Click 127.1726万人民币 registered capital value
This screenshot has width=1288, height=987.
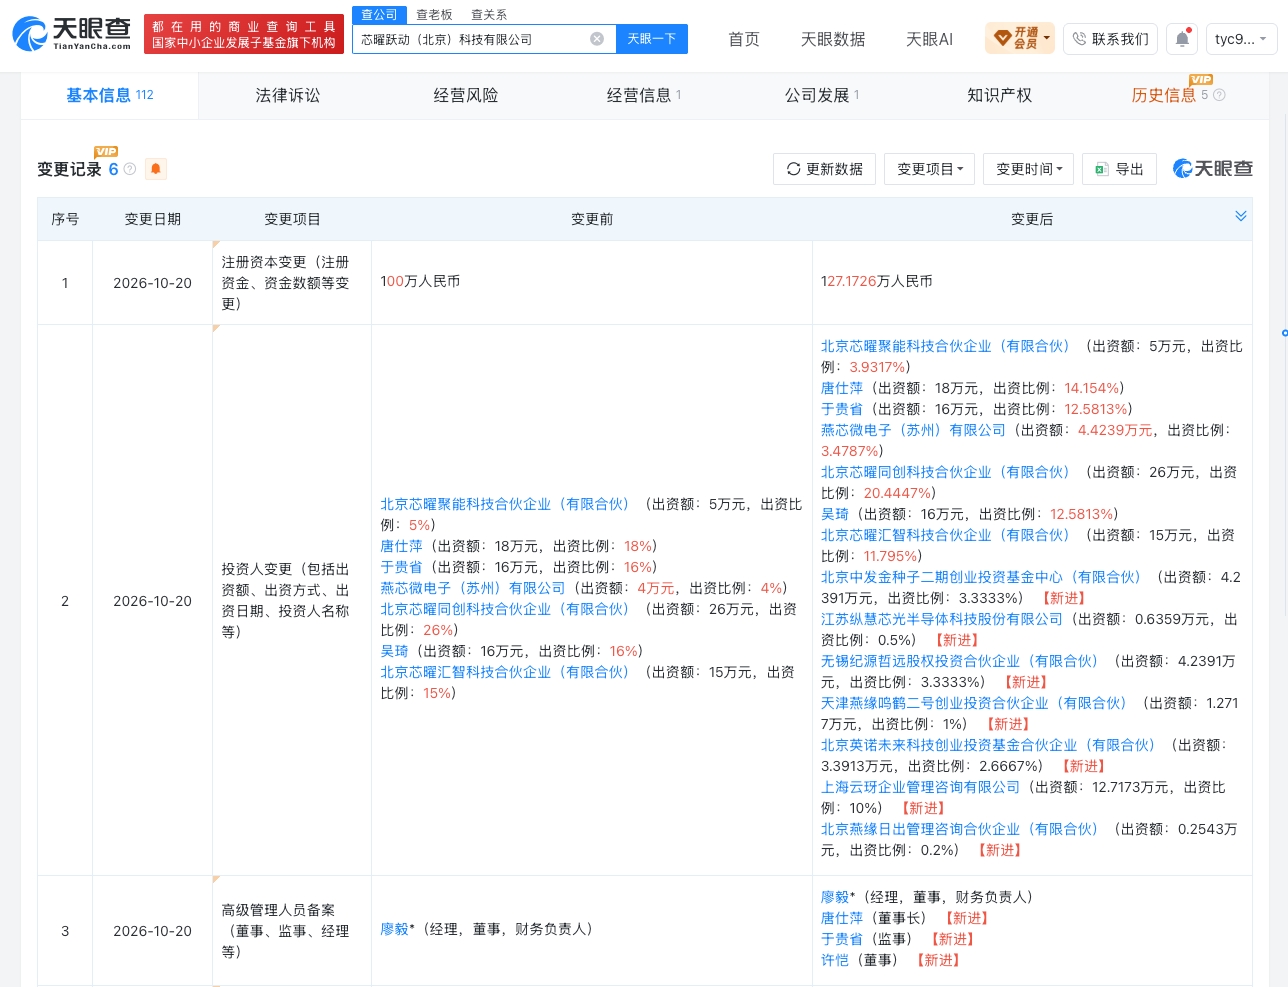(876, 281)
